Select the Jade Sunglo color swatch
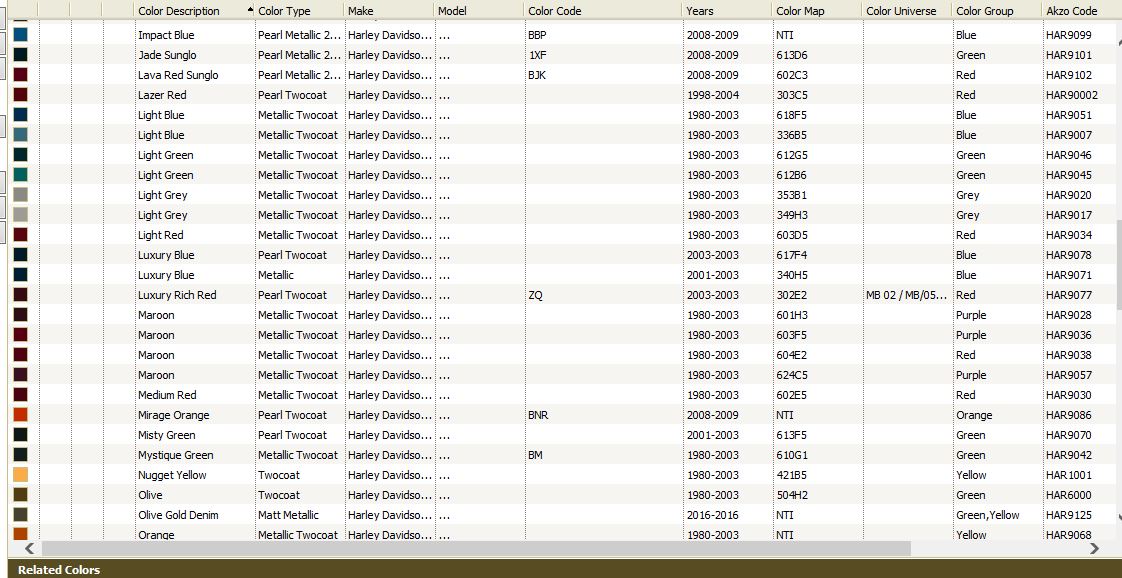 point(20,55)
